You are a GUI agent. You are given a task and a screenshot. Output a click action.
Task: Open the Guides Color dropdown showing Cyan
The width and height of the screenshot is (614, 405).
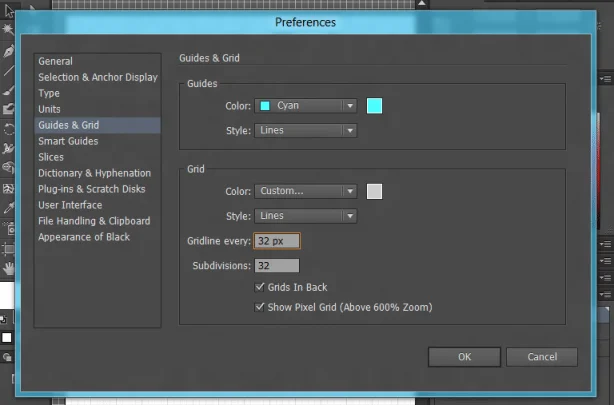(x=305, y=106)
